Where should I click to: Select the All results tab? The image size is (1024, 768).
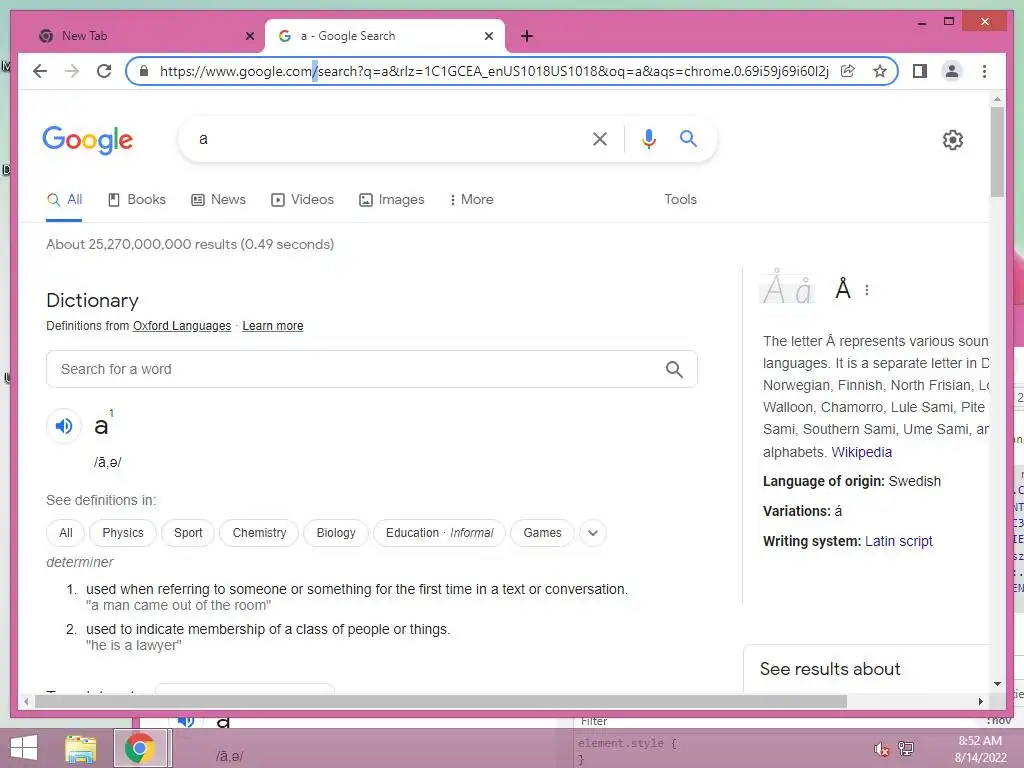(x=64, y=200)
